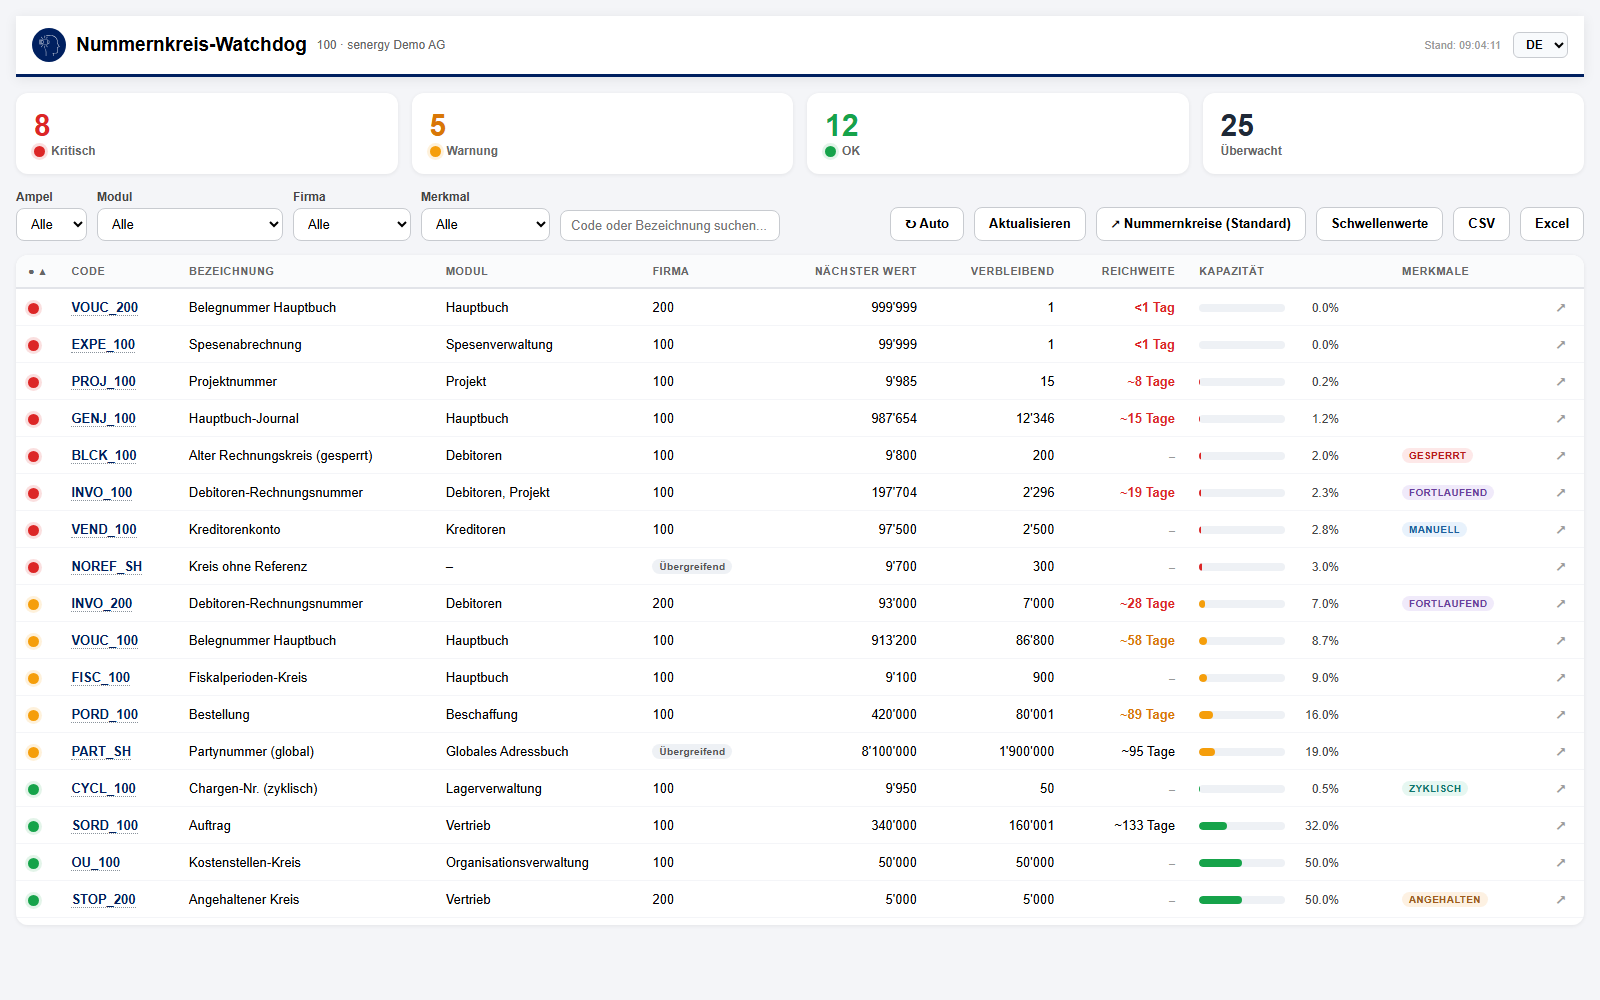Open the arrow icon in EXPE_100 row
This screenshot has height=1000, width=1600.
coord(1560,345)
